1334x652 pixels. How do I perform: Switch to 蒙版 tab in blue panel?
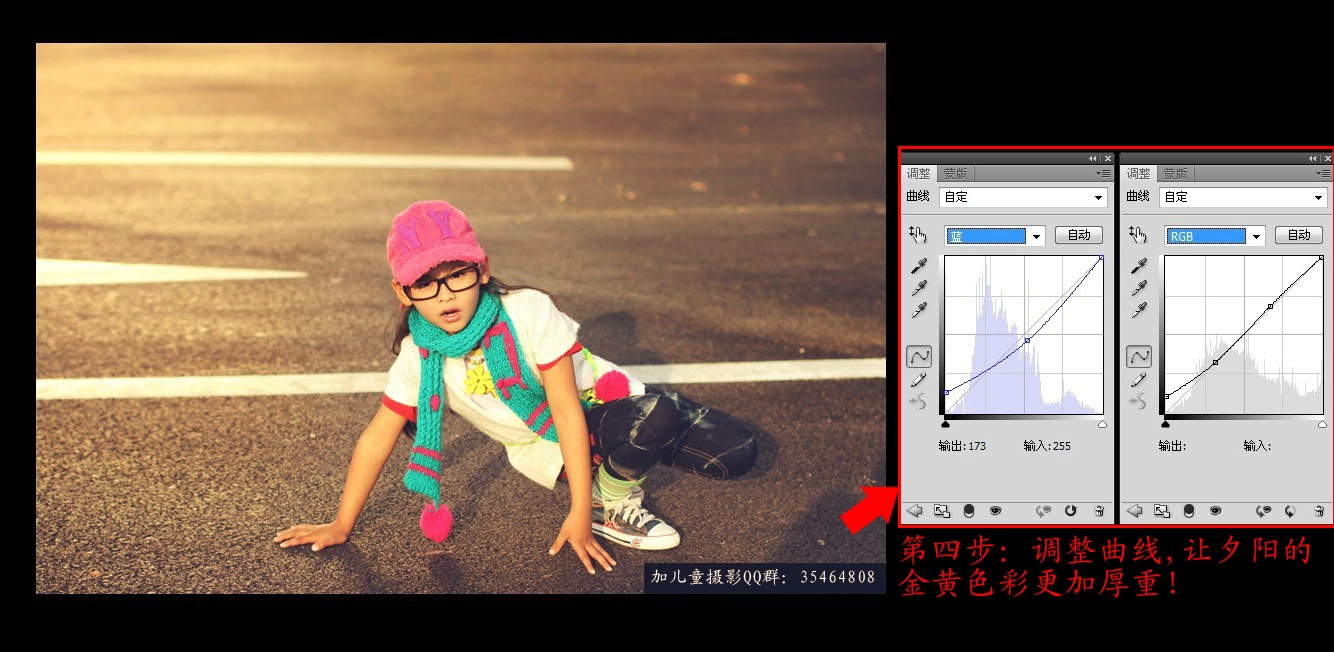[x=955, y=174]
